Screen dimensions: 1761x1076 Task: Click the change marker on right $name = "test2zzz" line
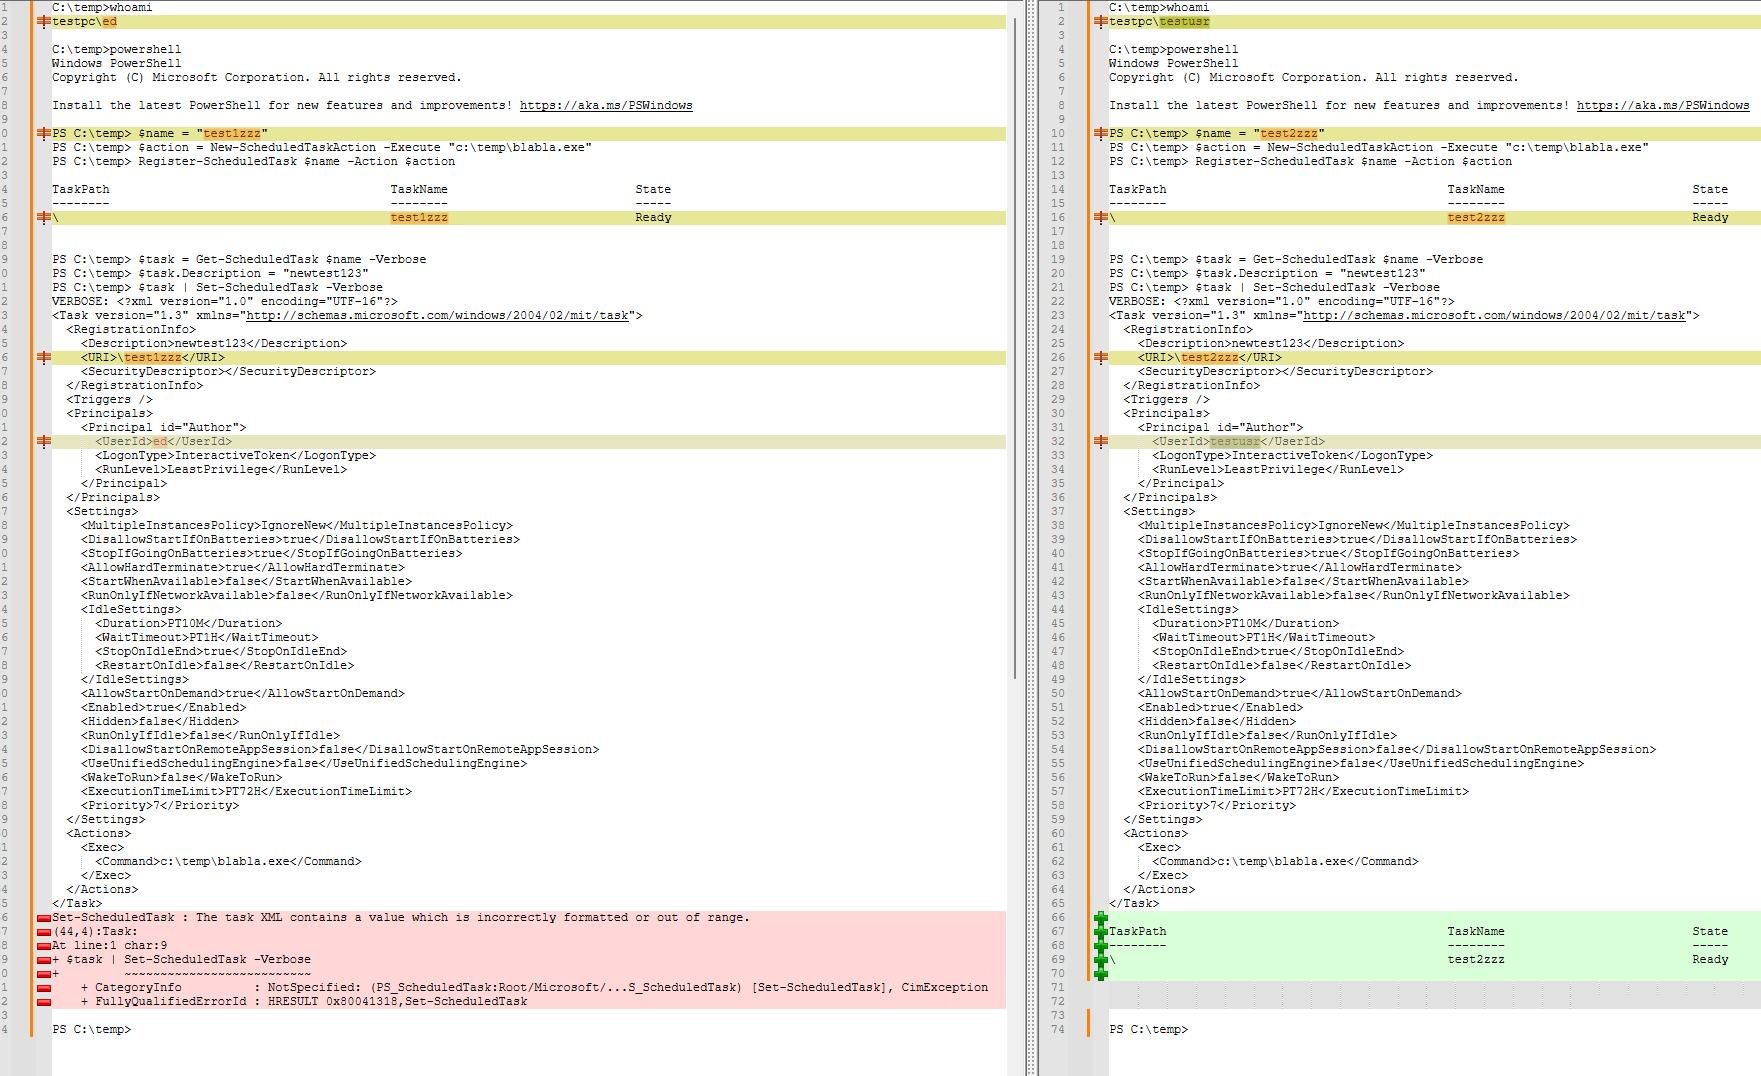coord(1101,133)
